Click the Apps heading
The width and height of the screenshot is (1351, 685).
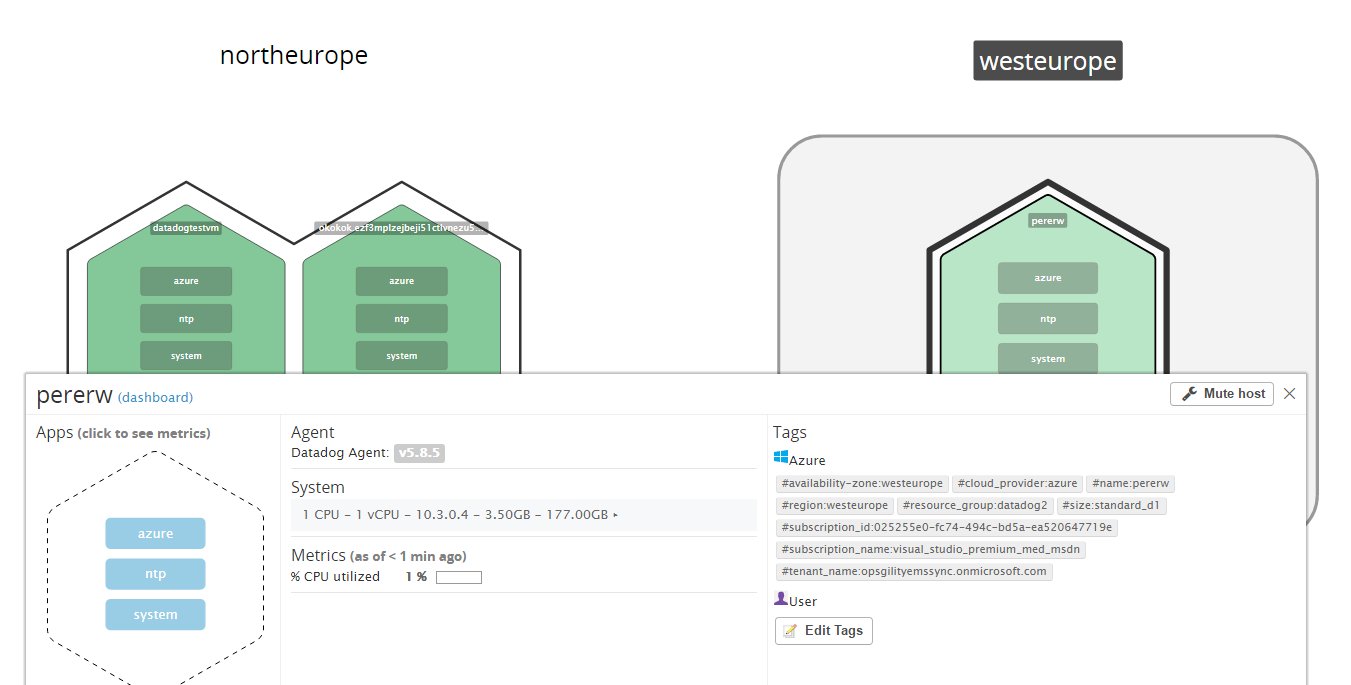pos(54,432)
